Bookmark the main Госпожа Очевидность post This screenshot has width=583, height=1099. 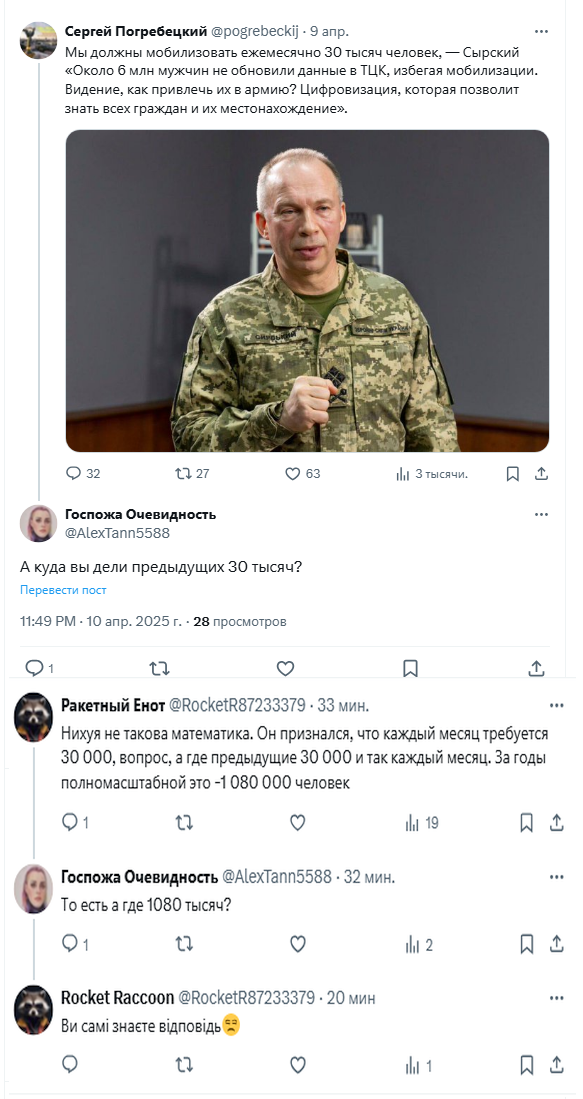(x=411, y=669)
